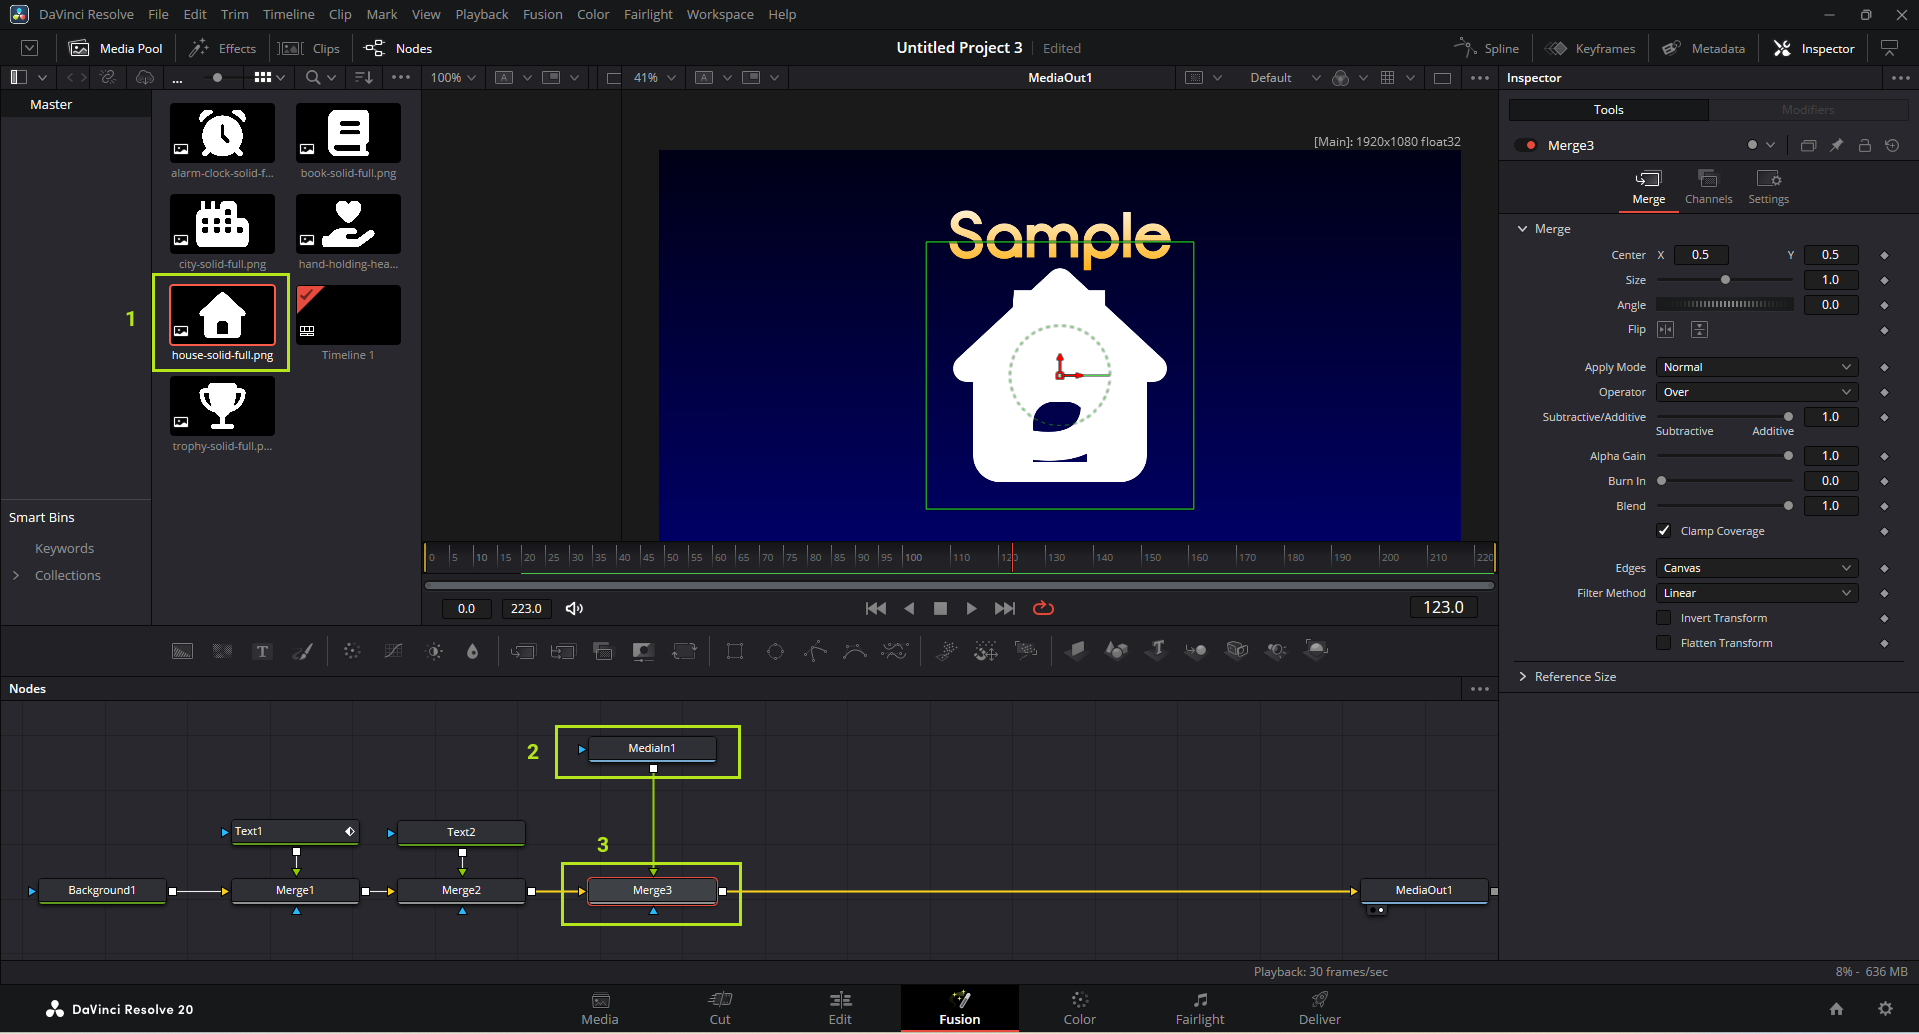Click the Background tool icon in toolbar
Image resolution: width=1919 pixels, height=1034 pixels.
pyautogui.click(x=182, y=651)
